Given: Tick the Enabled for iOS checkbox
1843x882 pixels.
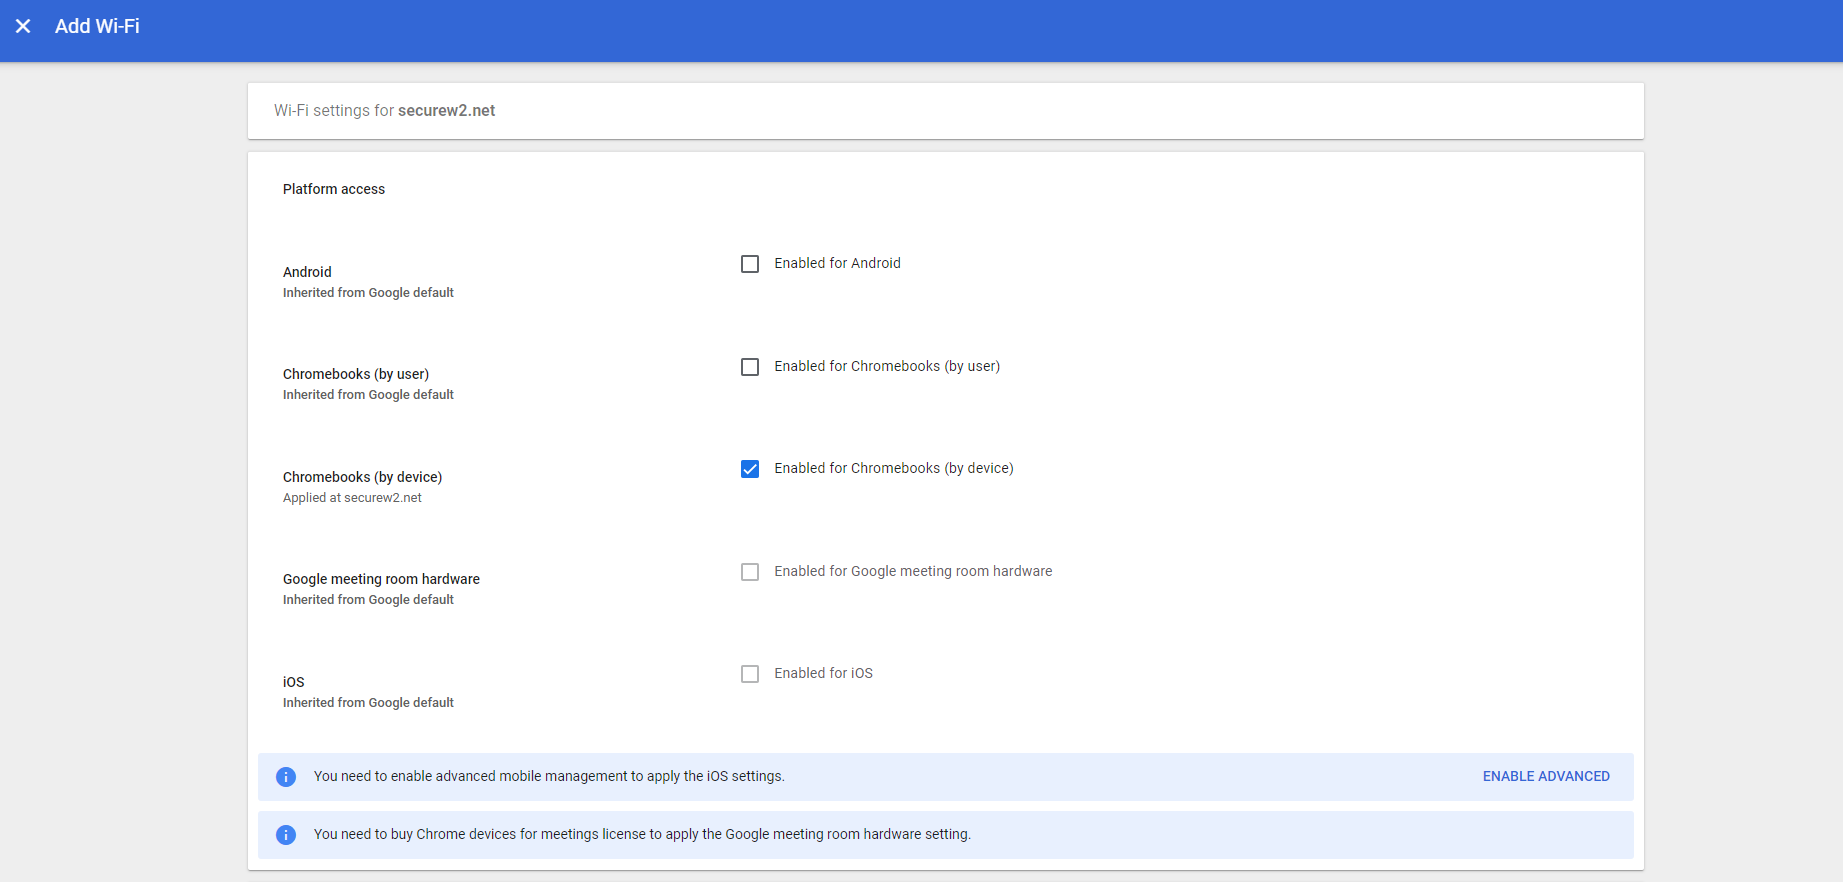Looking at the screenshot, I should pyautogui.click(x=750, y=674).
